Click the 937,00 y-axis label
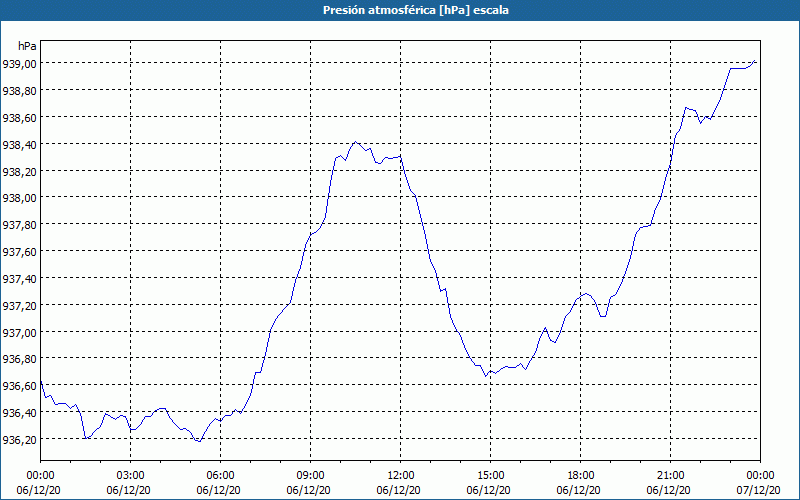This screenshot has height=500, width=800. [19, 332]
